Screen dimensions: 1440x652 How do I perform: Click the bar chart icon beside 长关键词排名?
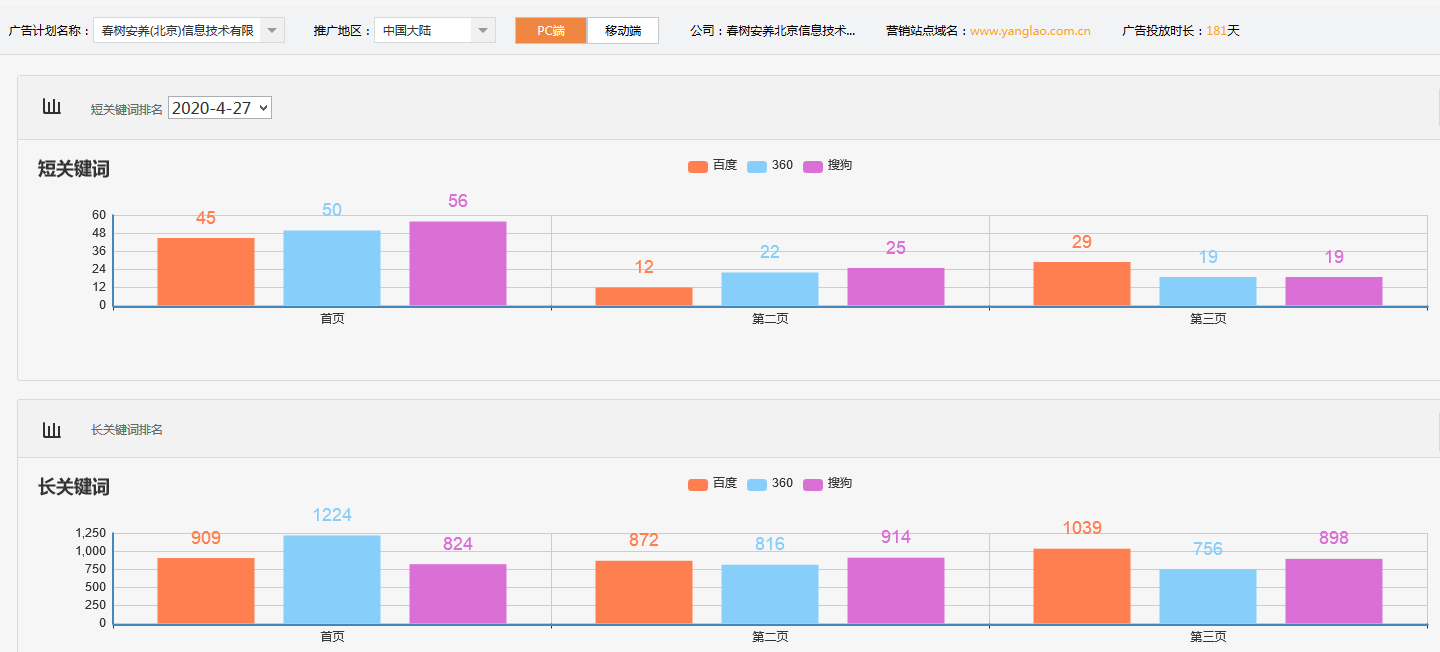tap(52, 428)
